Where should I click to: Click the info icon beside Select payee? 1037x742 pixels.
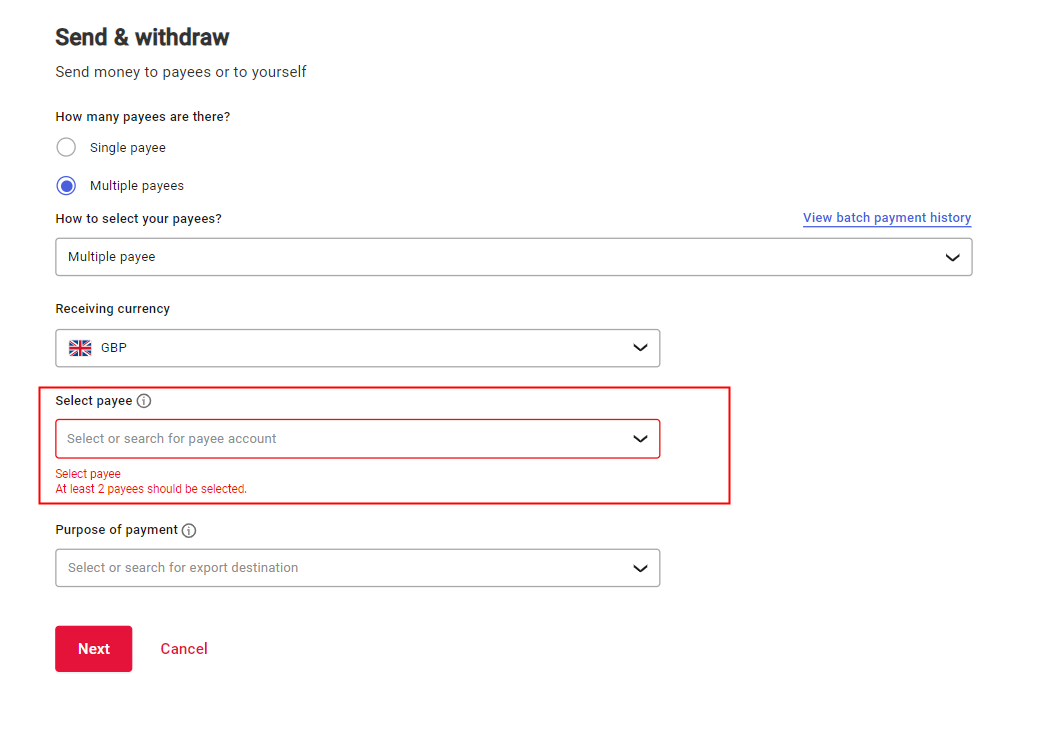(x=144, y=401)
